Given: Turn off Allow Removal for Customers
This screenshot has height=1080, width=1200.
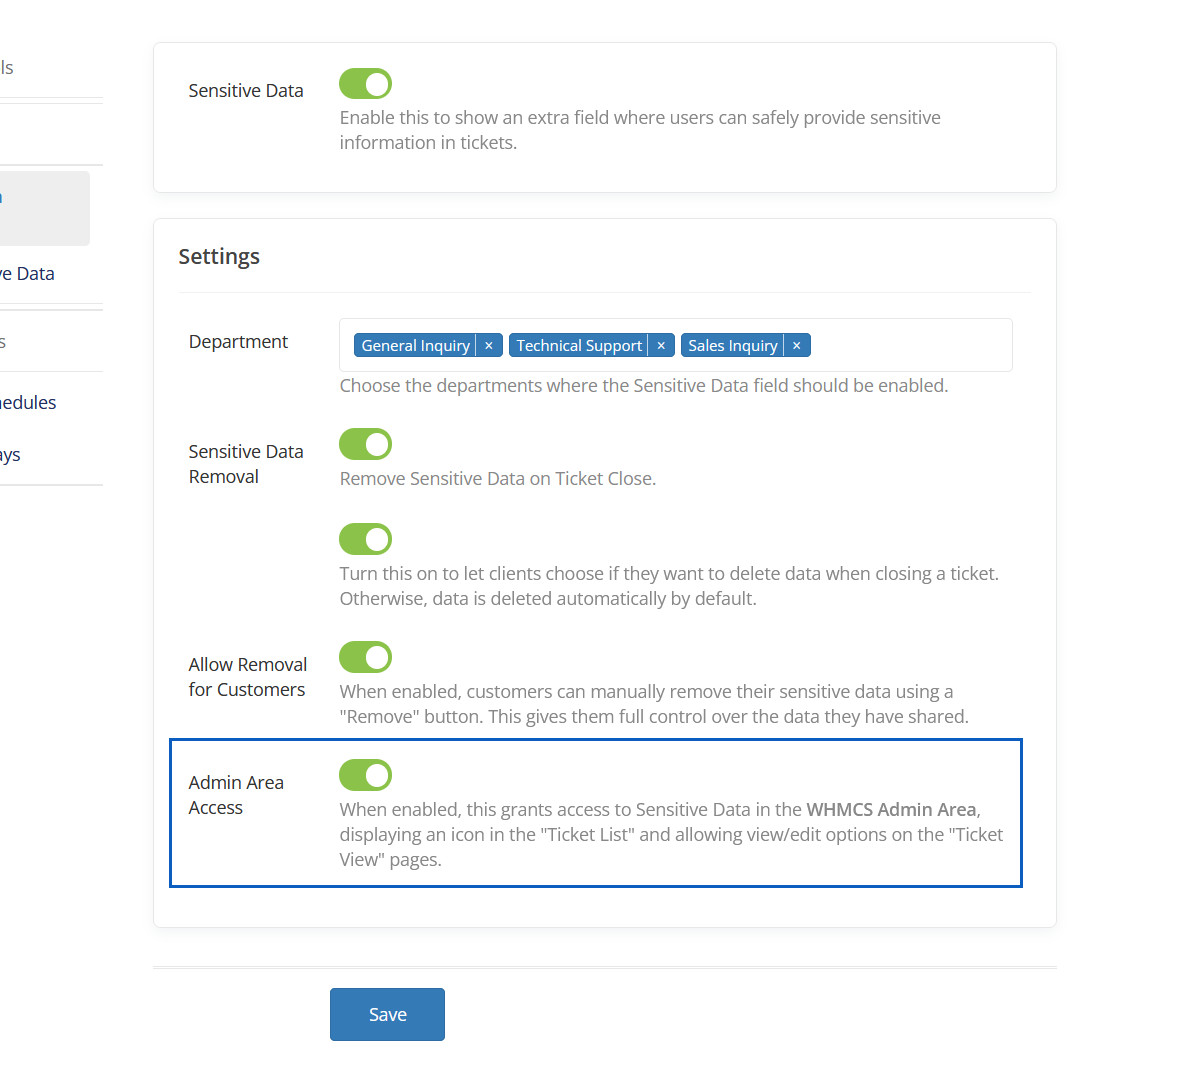Looking at the screenshot, I should click(x=365, y=657).
